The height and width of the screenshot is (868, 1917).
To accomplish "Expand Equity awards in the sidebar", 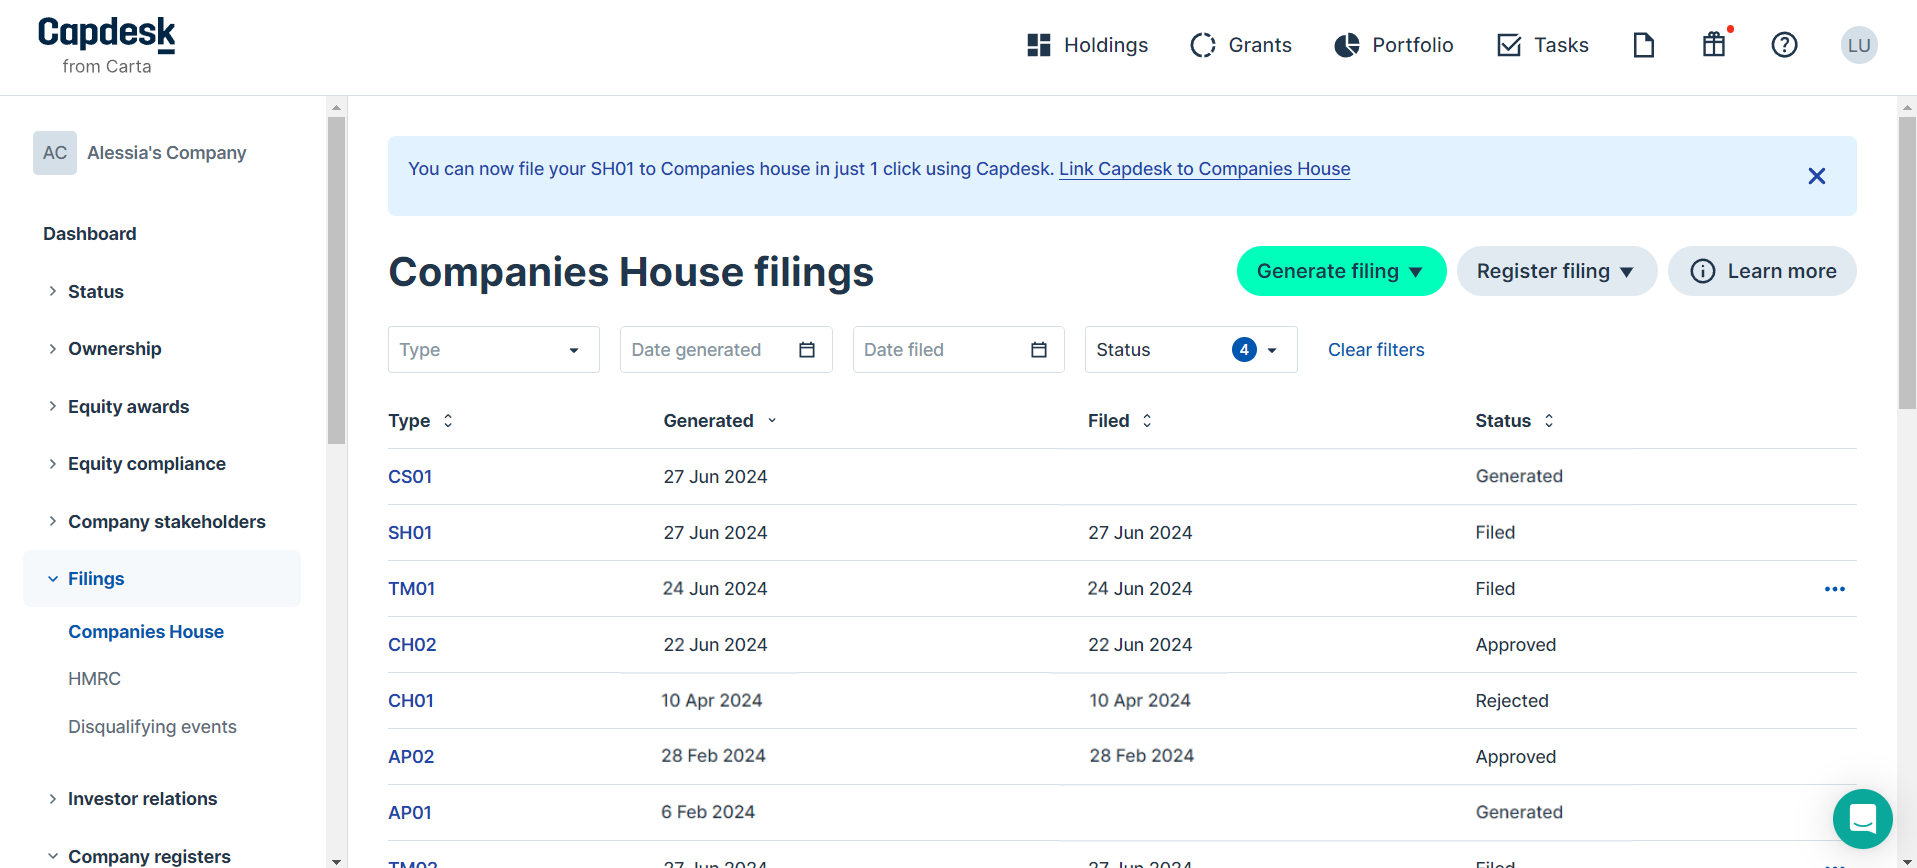I will pos(128,407).
